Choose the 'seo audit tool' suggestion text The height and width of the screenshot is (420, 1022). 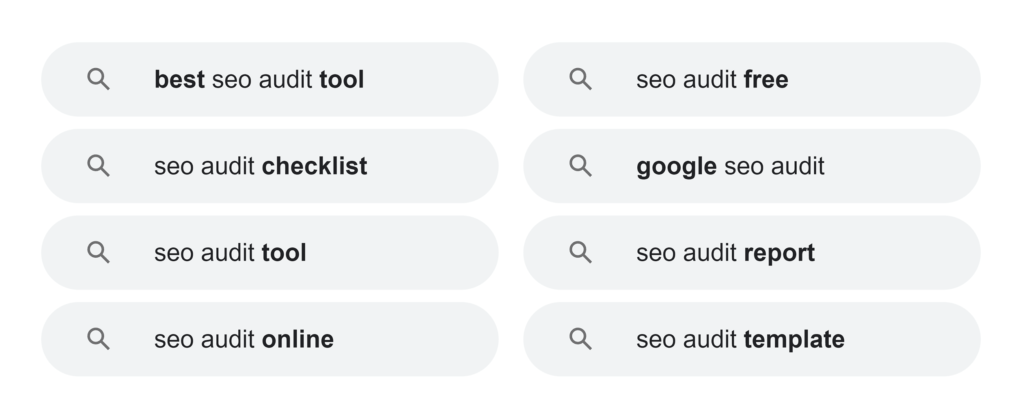click(x=230, y=253)
